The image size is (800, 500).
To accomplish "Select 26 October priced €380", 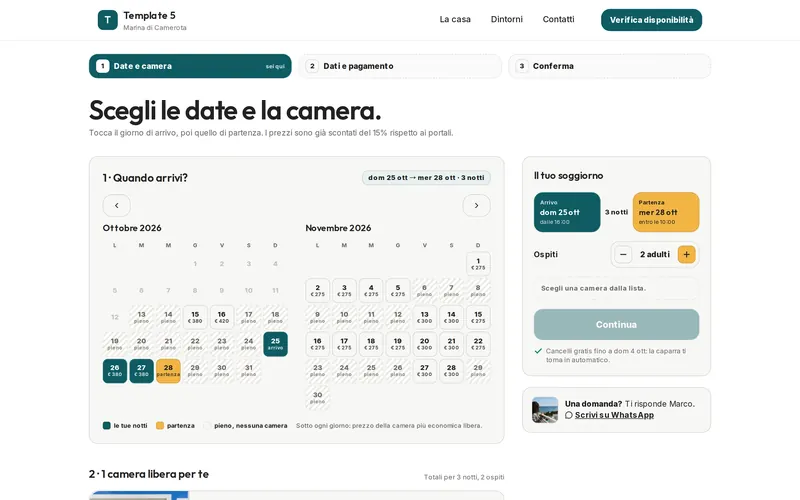I will tap(115, 370).
